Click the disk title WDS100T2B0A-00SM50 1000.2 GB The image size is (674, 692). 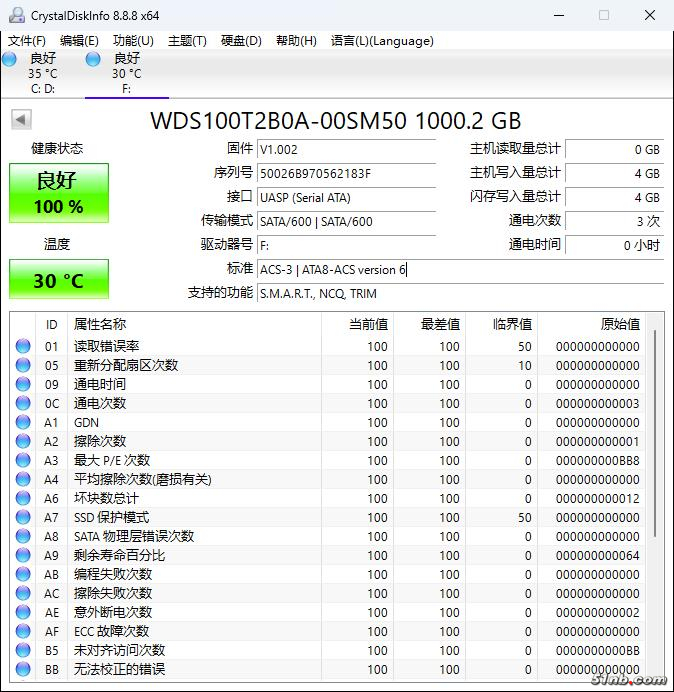[x=336, y=120]
